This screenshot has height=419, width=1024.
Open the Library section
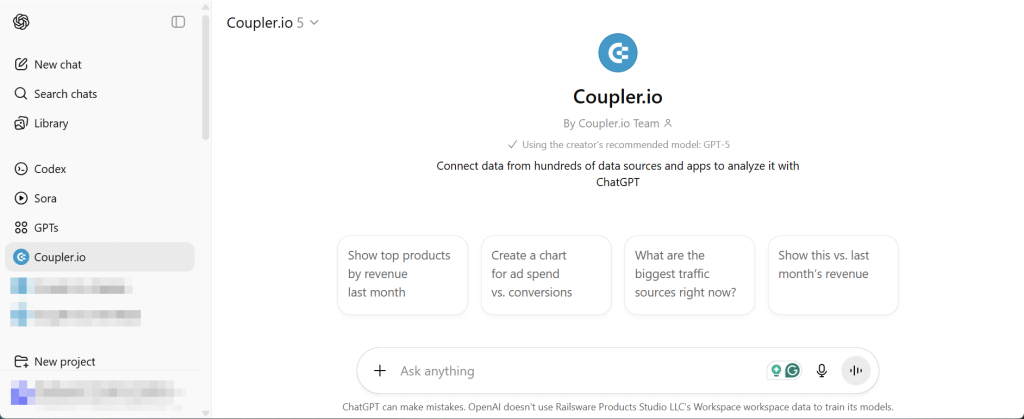(x=51, y=124)
